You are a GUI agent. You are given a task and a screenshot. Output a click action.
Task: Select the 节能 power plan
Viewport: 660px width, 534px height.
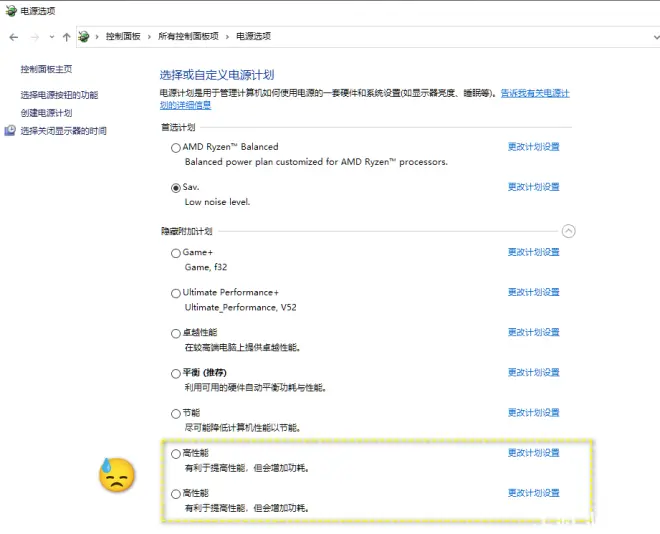176,414
